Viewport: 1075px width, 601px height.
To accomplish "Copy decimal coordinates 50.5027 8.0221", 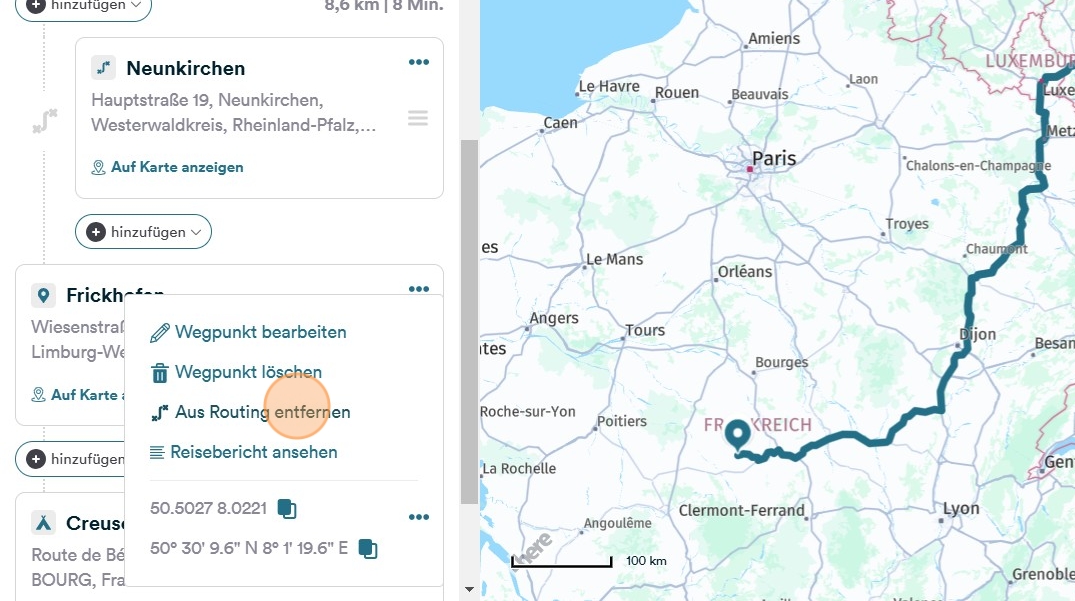I will coord(287,508).
